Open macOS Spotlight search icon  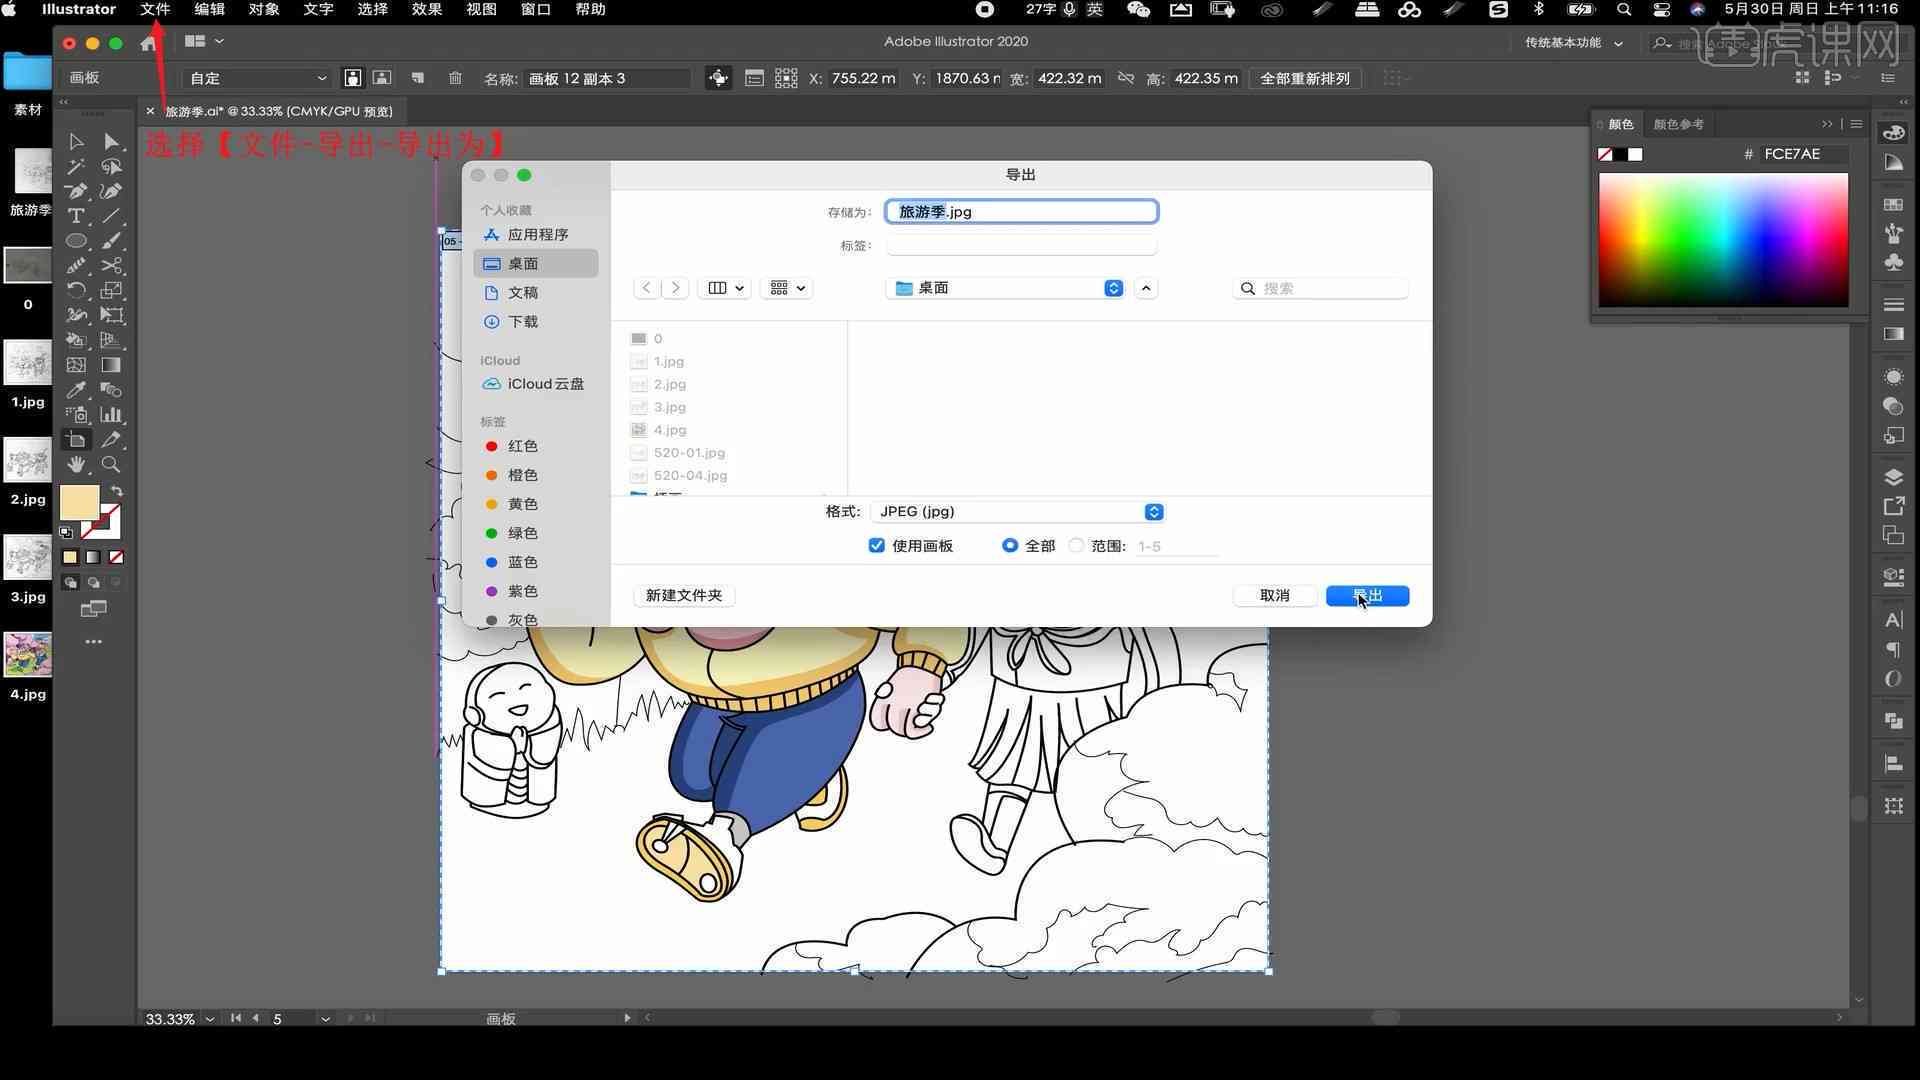[1624, 10]
